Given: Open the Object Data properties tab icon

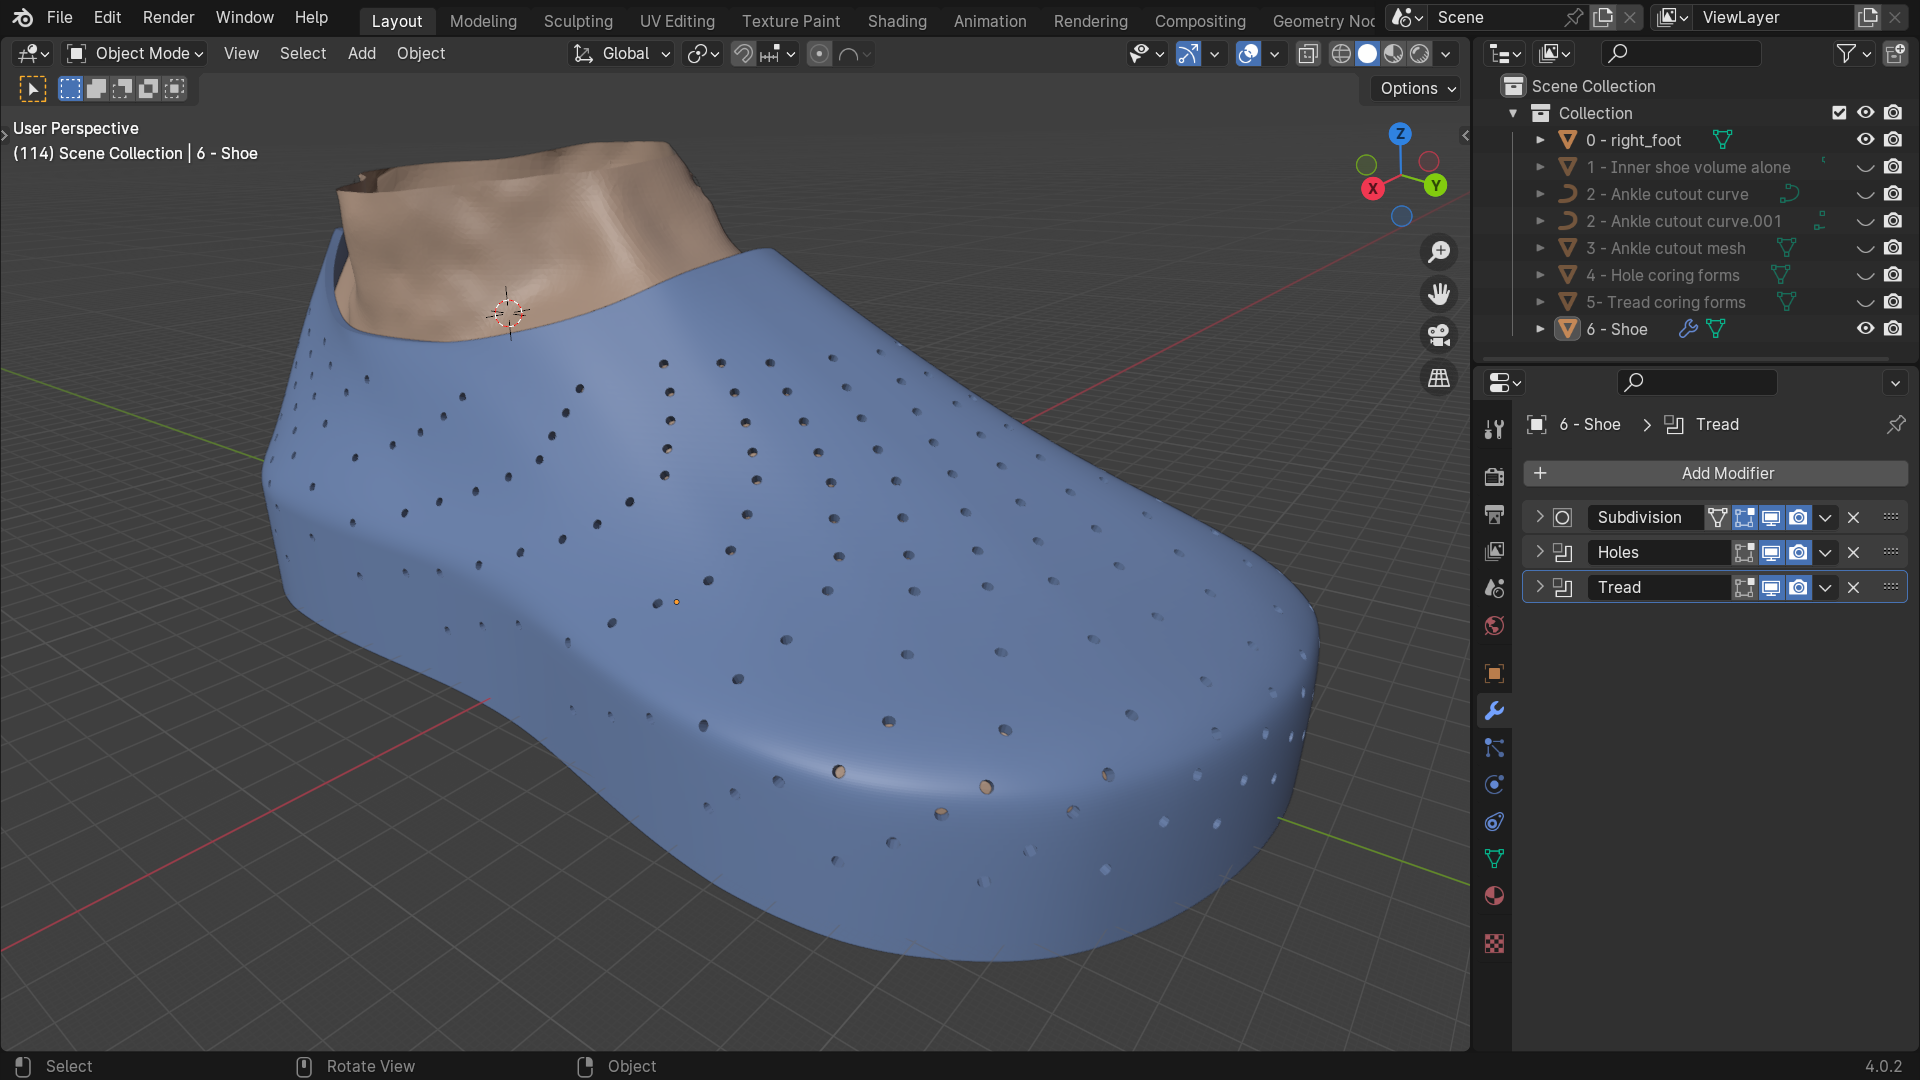Looking at the screenshot, I should pyautogui.click(x=1494, y=859).
